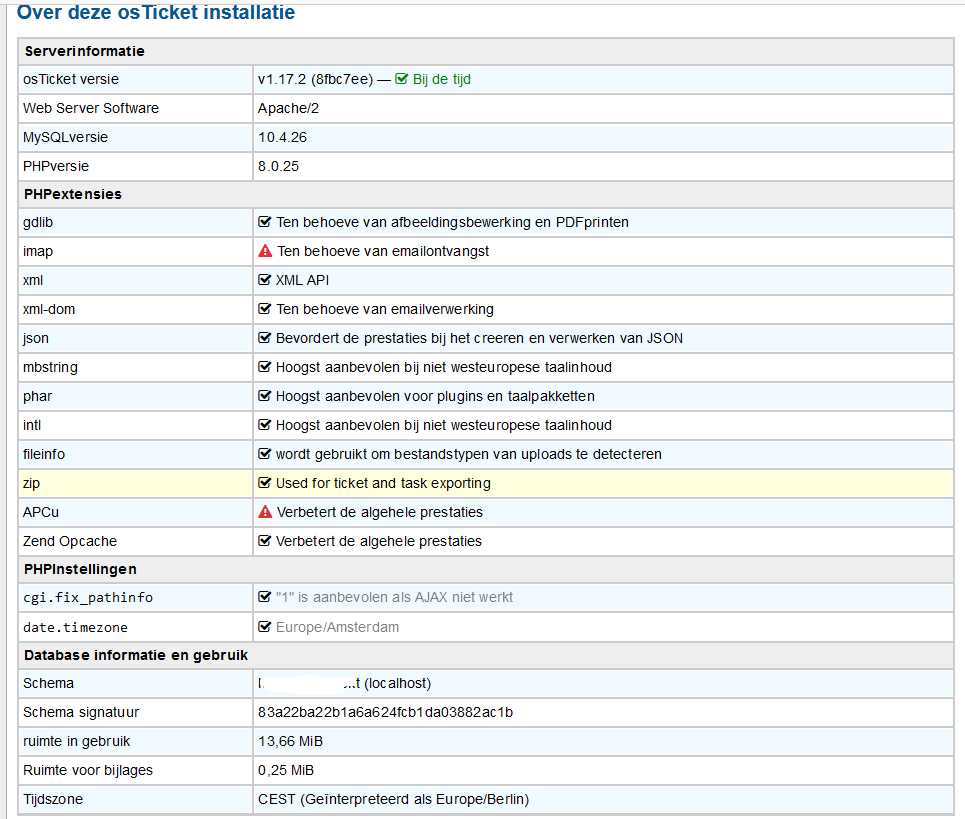Click the check icon in the fileinfo row
The width and height of the screenshot is (965, 819).
[265, 453]
